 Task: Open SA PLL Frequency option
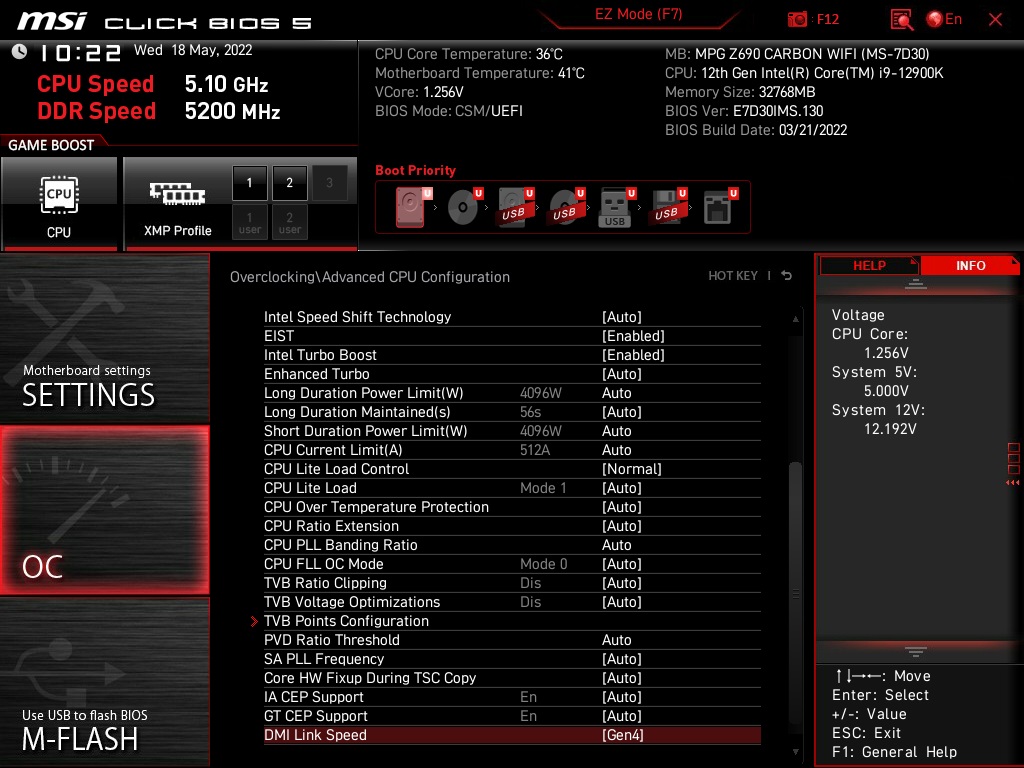coord(512,658)
